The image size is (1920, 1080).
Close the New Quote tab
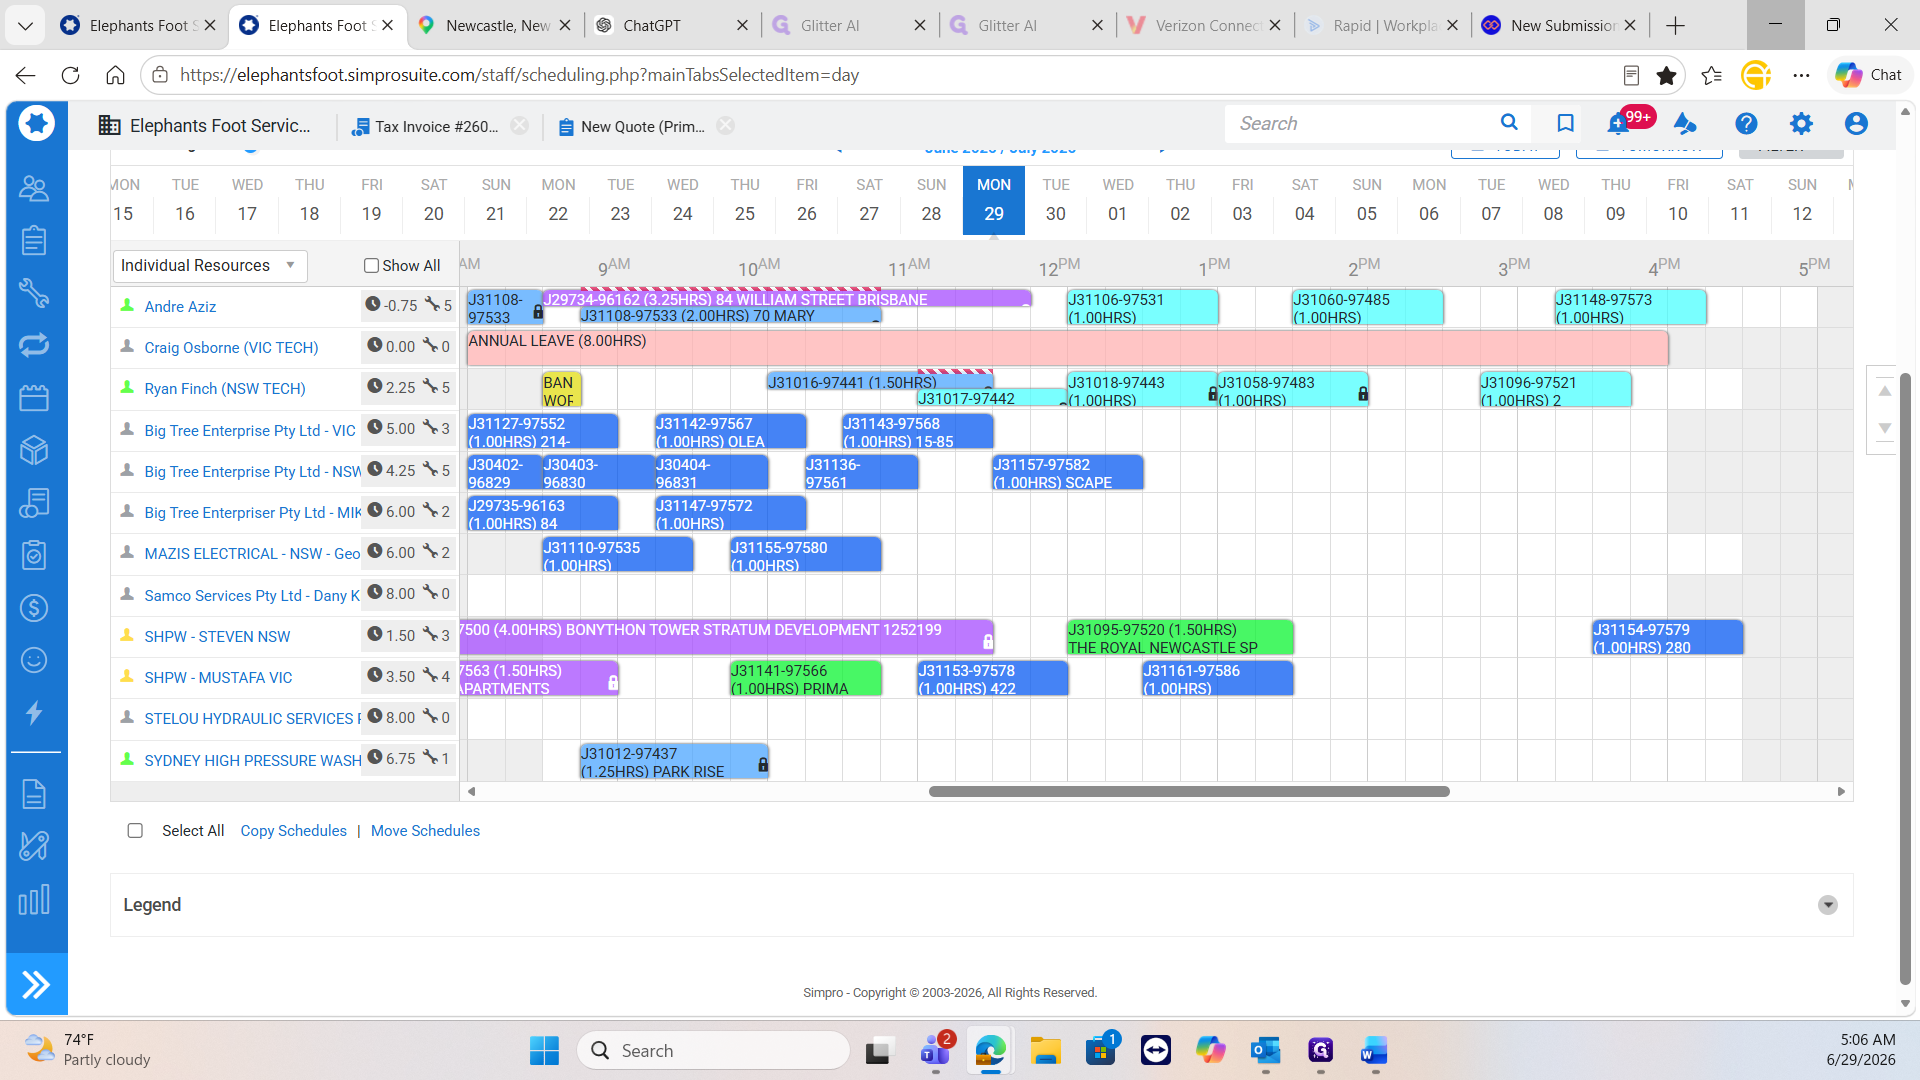pyautogui.click(x=726, y=125)
